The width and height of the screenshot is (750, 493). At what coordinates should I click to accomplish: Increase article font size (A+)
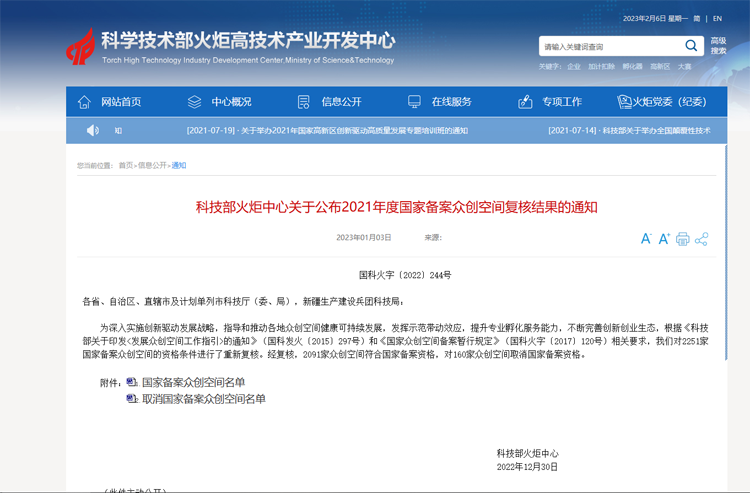point(664,239)
